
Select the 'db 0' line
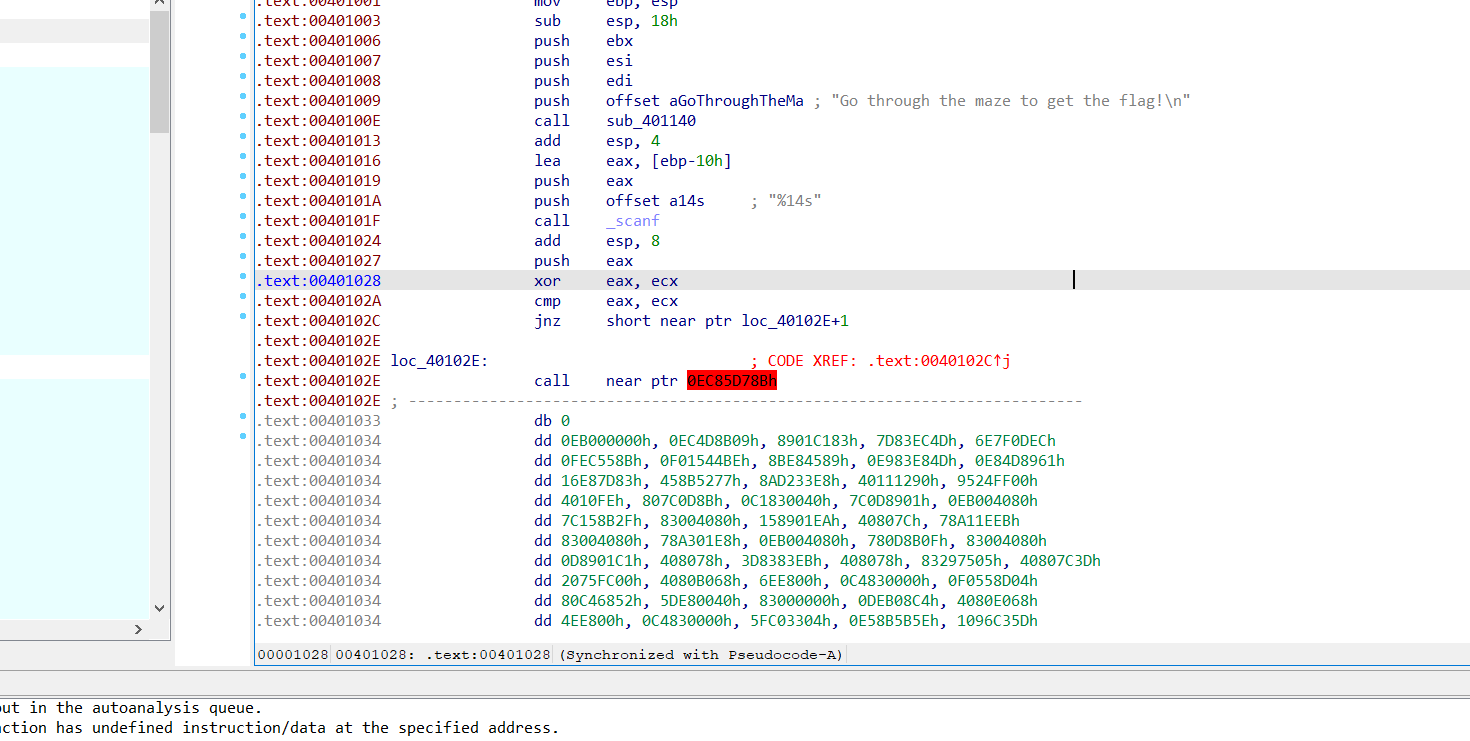tap(552, 421)
